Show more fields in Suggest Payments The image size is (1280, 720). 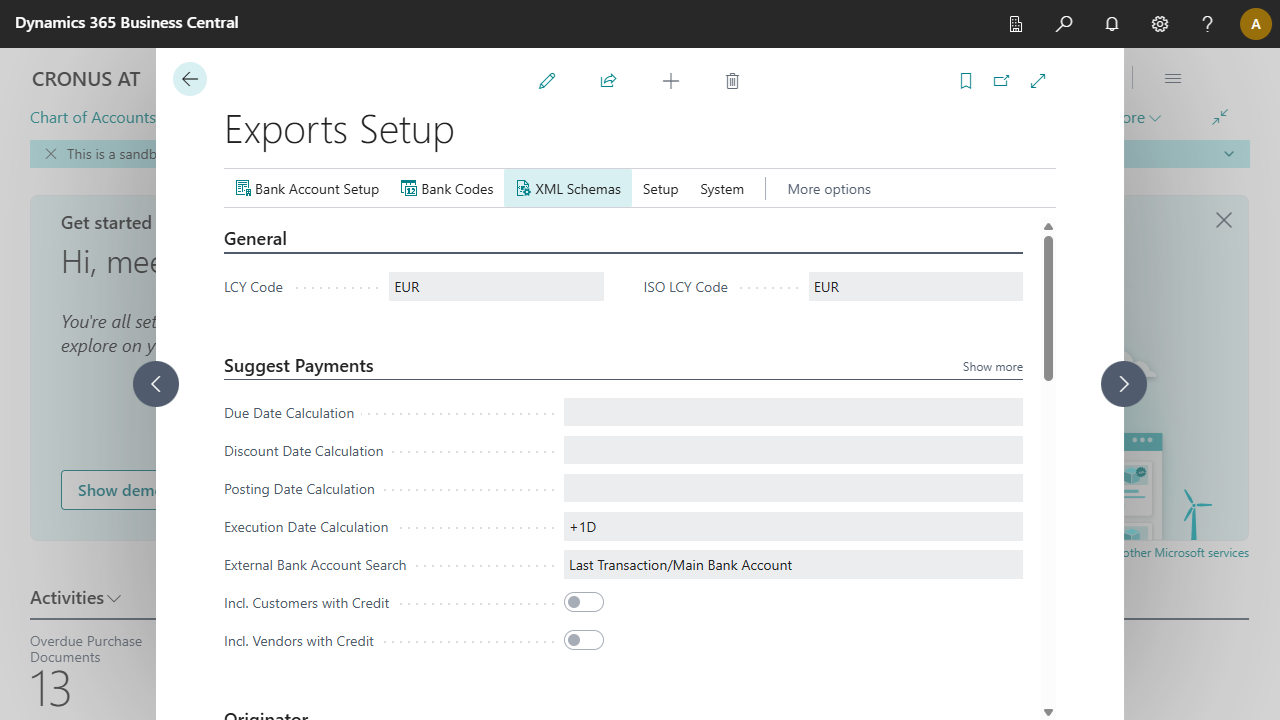click(x=992, y=367)
